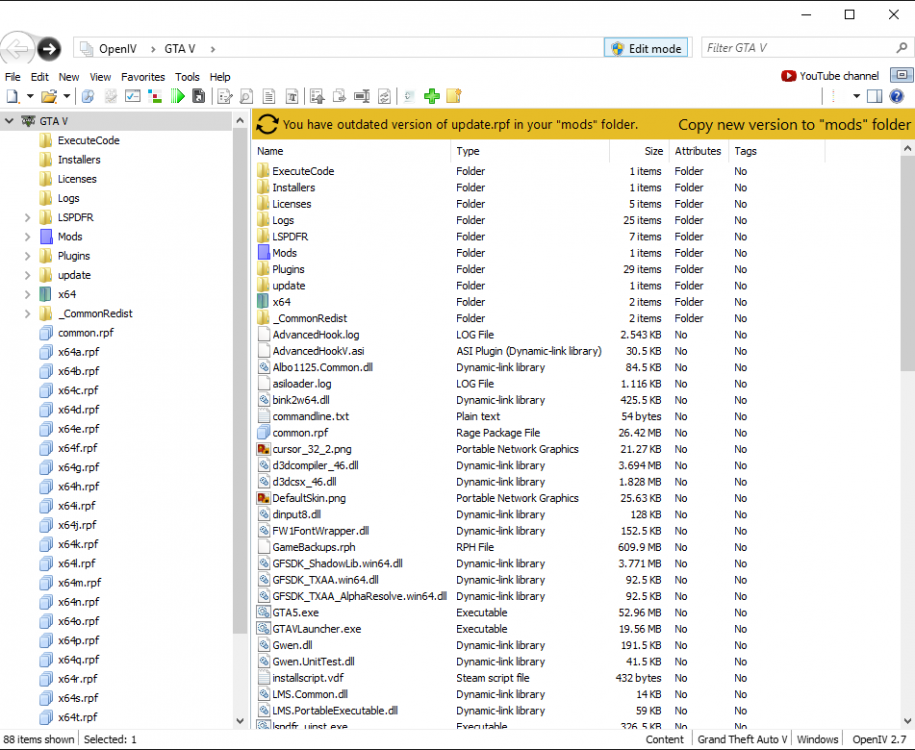This screenshot has width=915, height=750.
Task: Click the Content status bar entry
Action: (664, 739)
